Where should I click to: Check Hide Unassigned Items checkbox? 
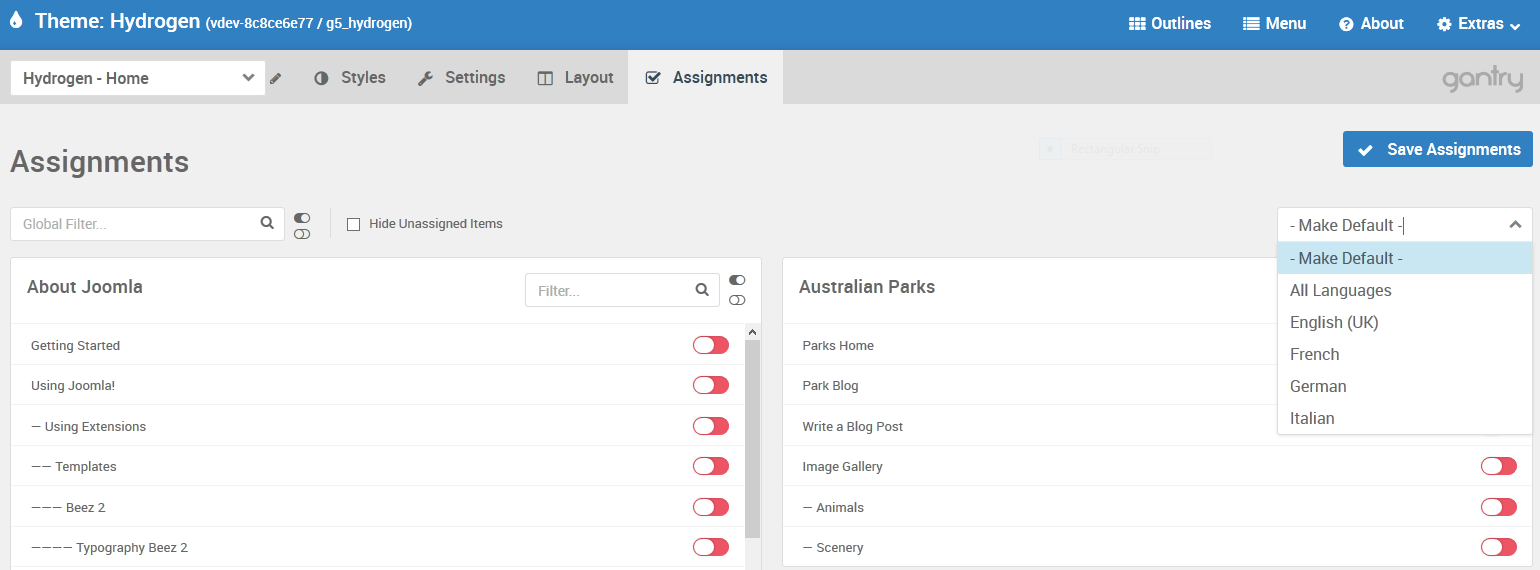coord(353,224)
